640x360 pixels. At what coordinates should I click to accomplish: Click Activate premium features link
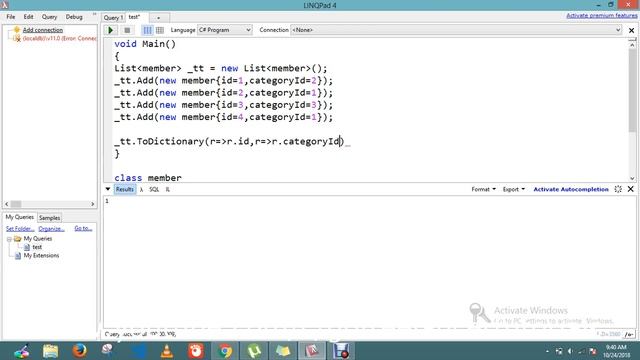(602, 16)
